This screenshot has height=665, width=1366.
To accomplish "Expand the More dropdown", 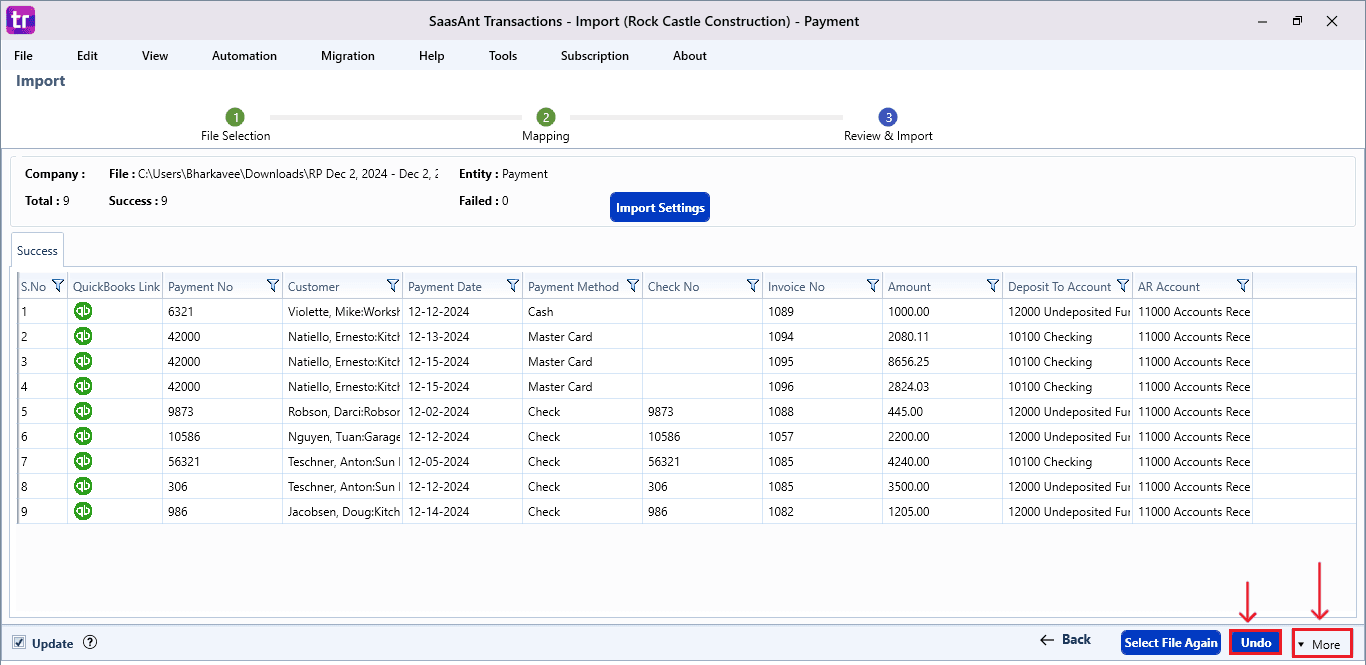I will point(1322,643).
